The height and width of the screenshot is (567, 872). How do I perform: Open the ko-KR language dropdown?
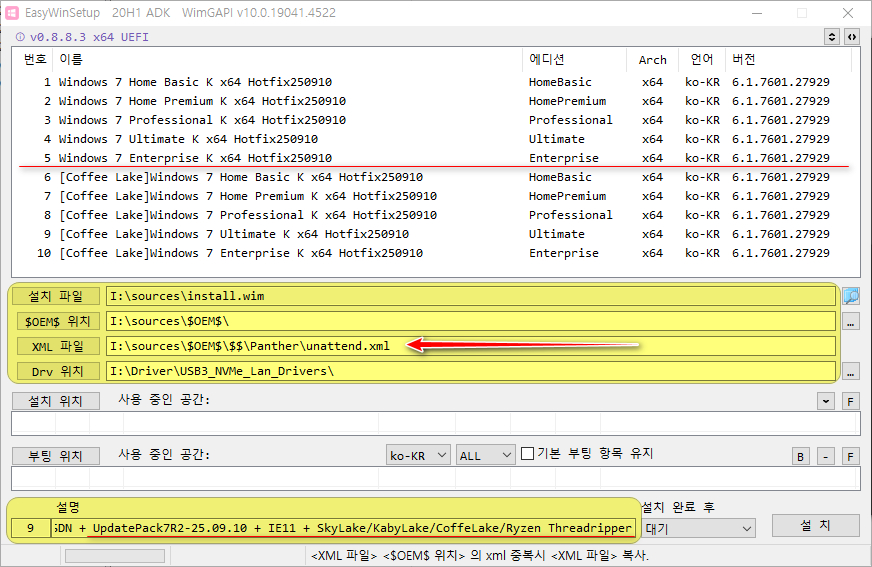418,455
